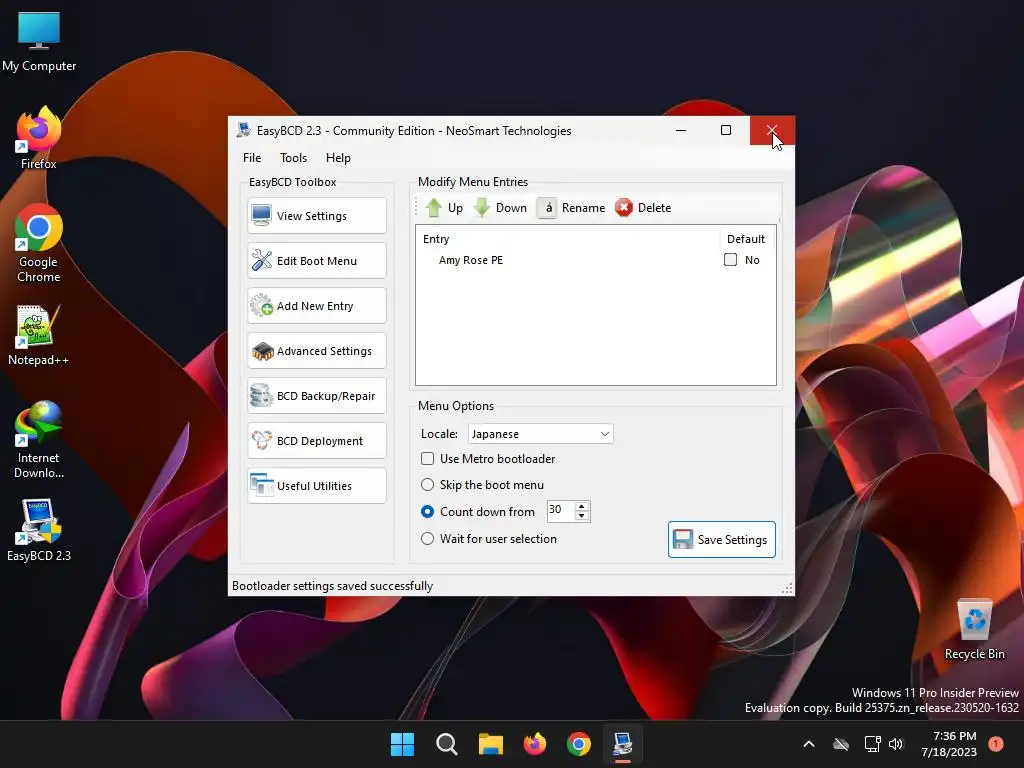Click the countdown seconds field showing 30
Viewport: 1024px width, 768px height.
coord(560,510)
